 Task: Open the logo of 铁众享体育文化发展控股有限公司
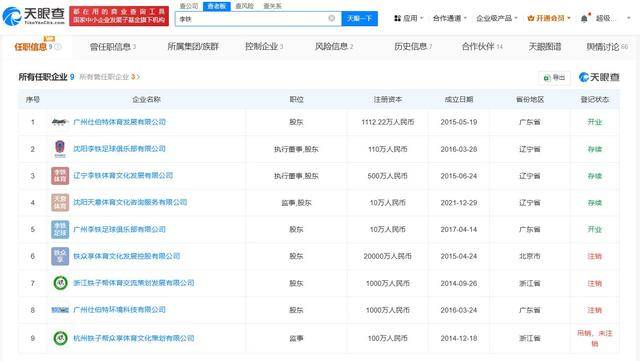tap(60, 256)
